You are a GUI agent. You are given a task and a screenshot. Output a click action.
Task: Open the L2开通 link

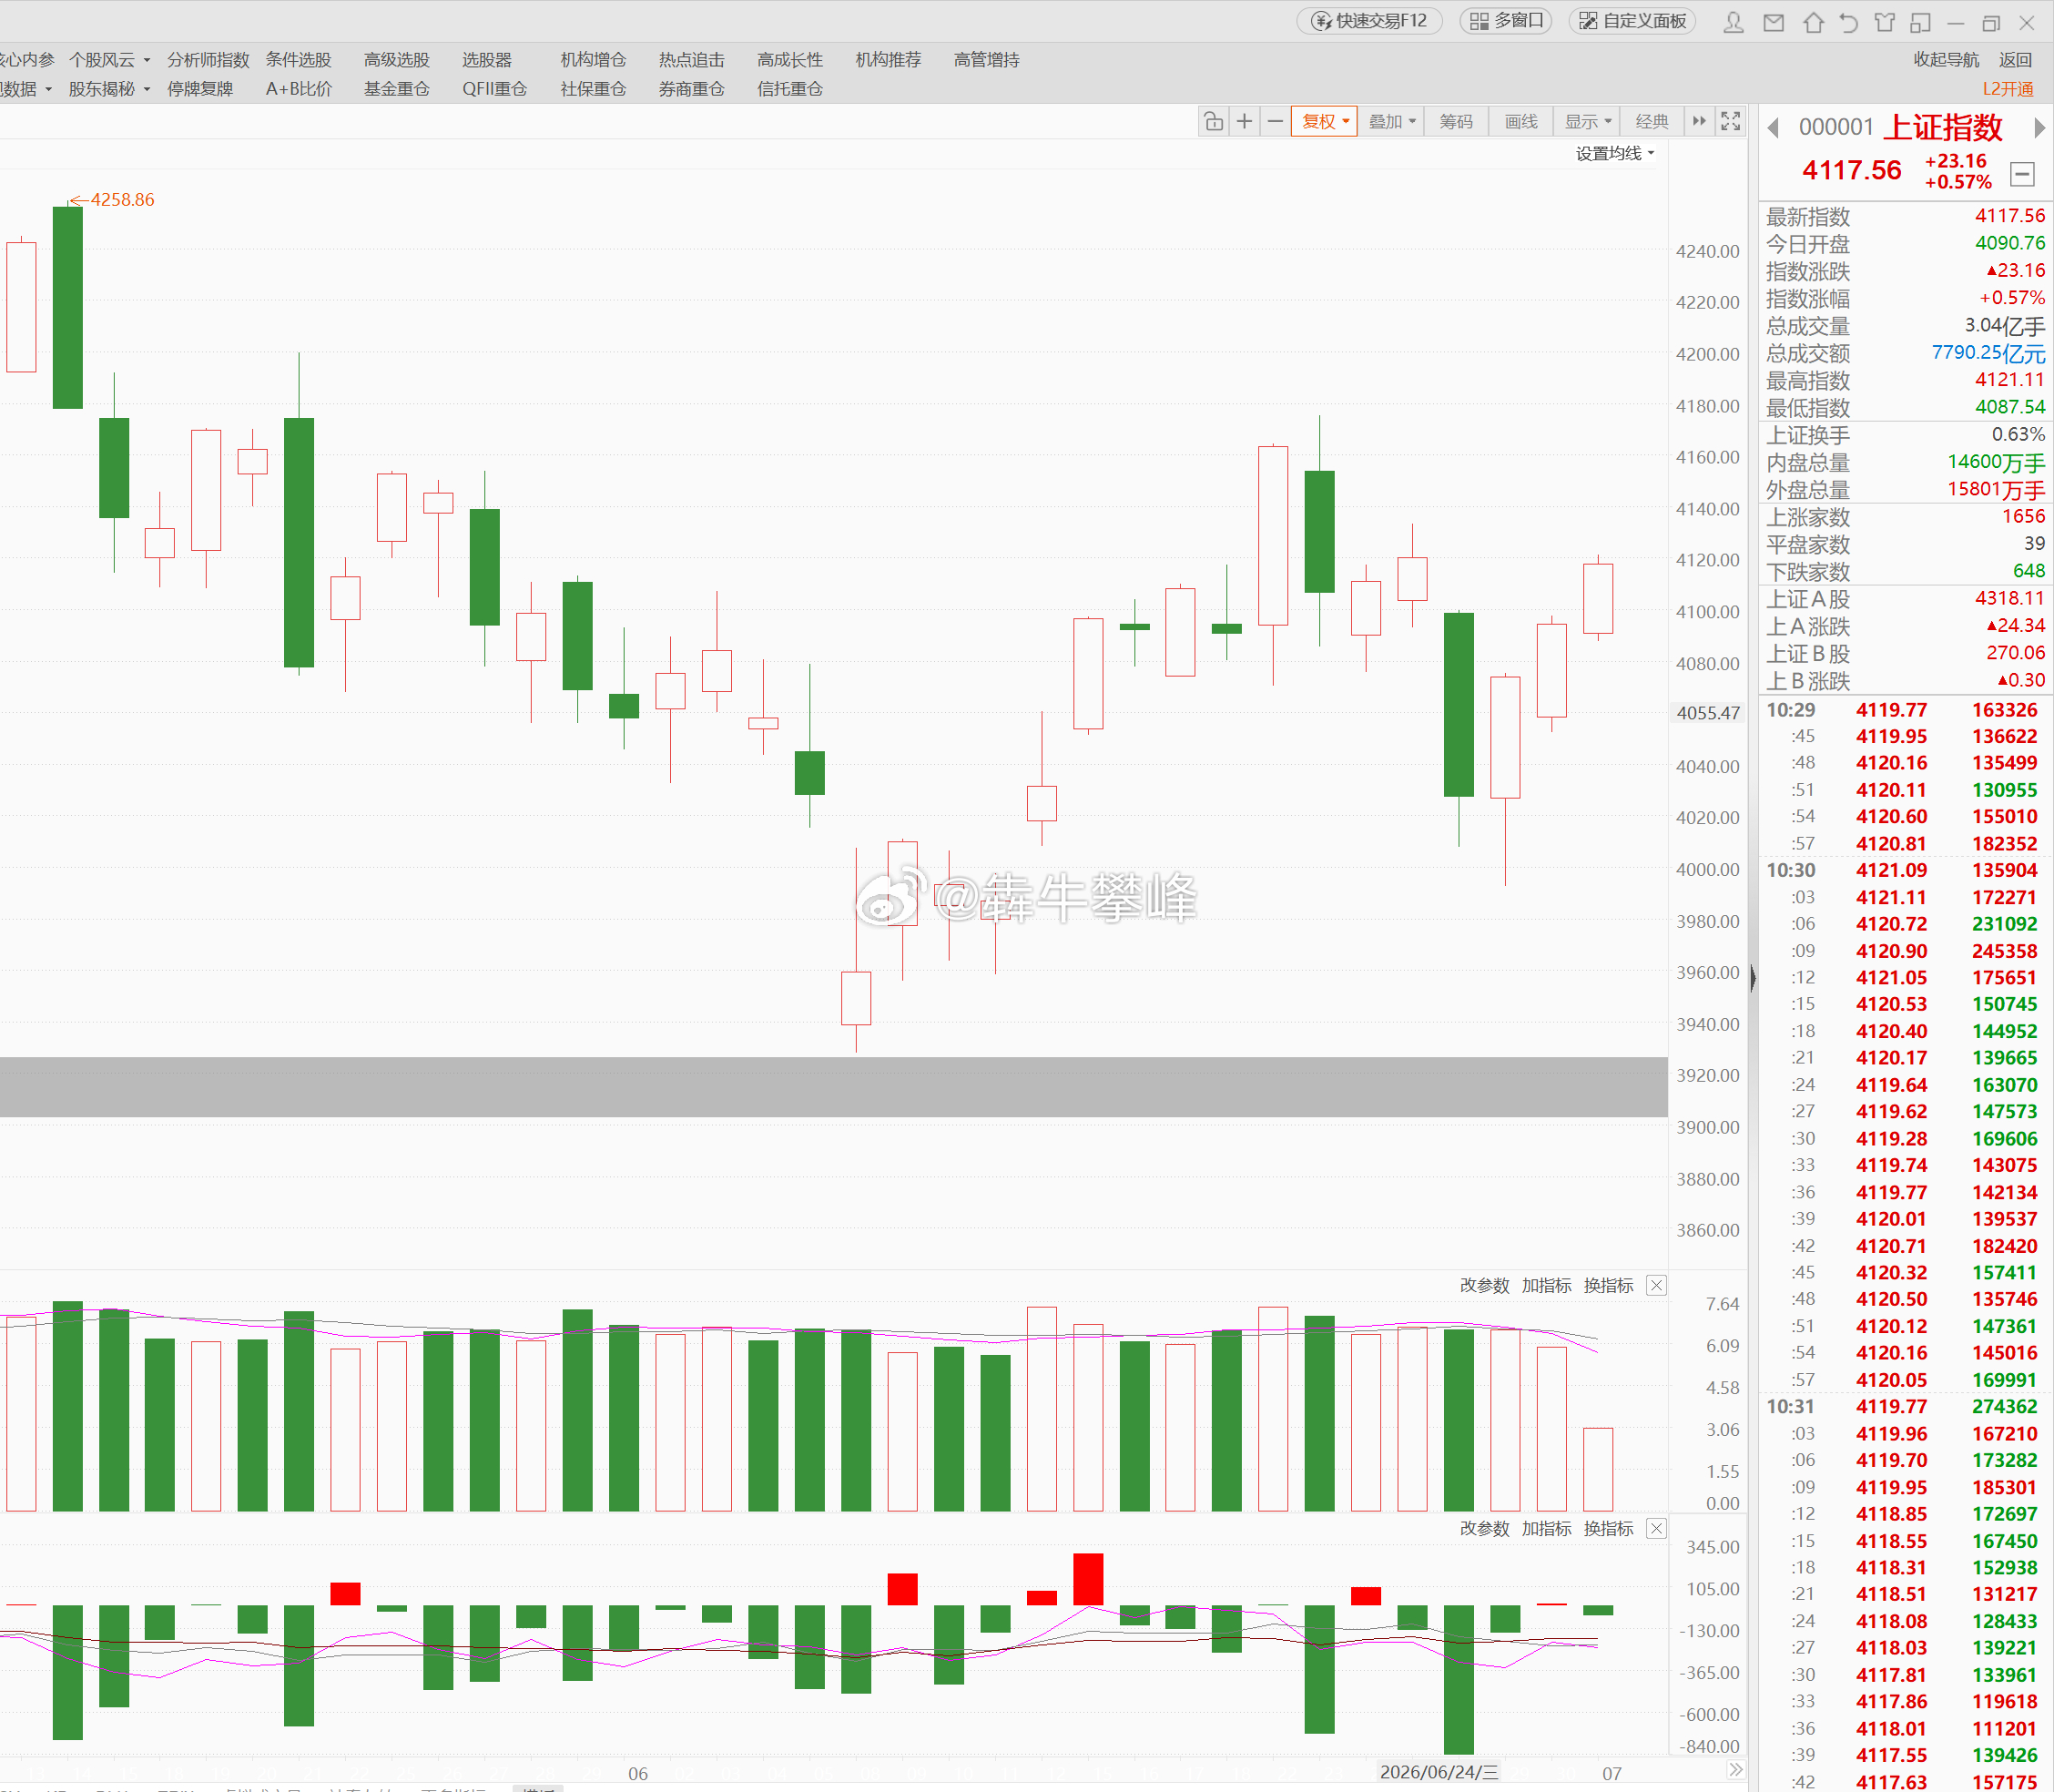tap(2008, 89)
